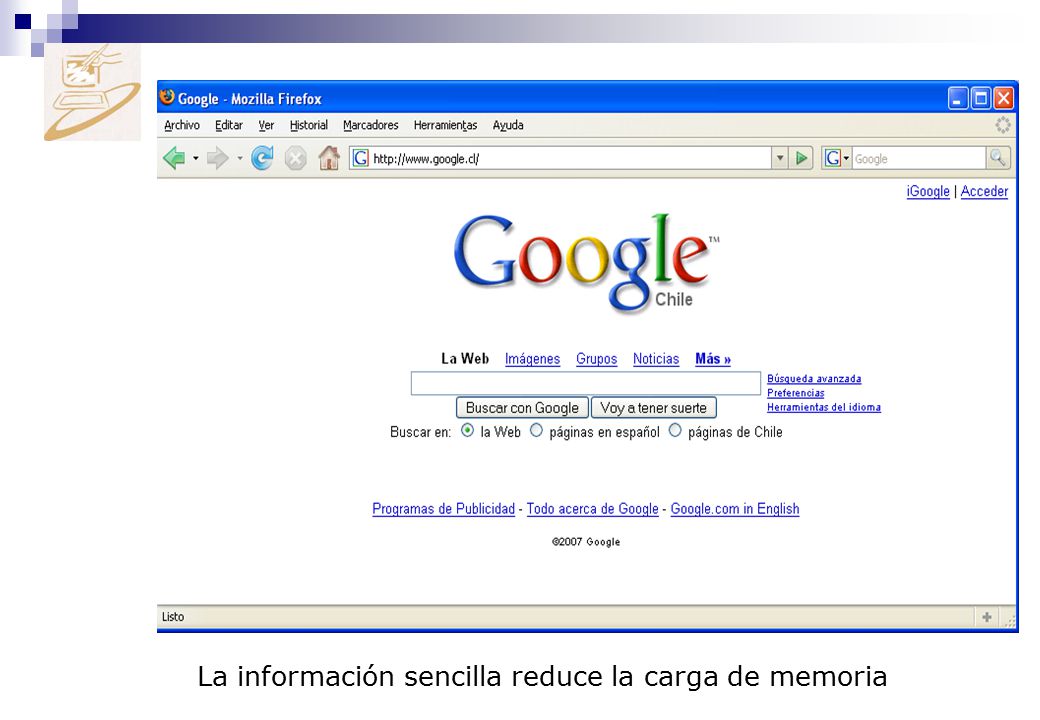Screen dimensions: 1040x720
Task: Click the Back navigation arrow
Action: 174,158
